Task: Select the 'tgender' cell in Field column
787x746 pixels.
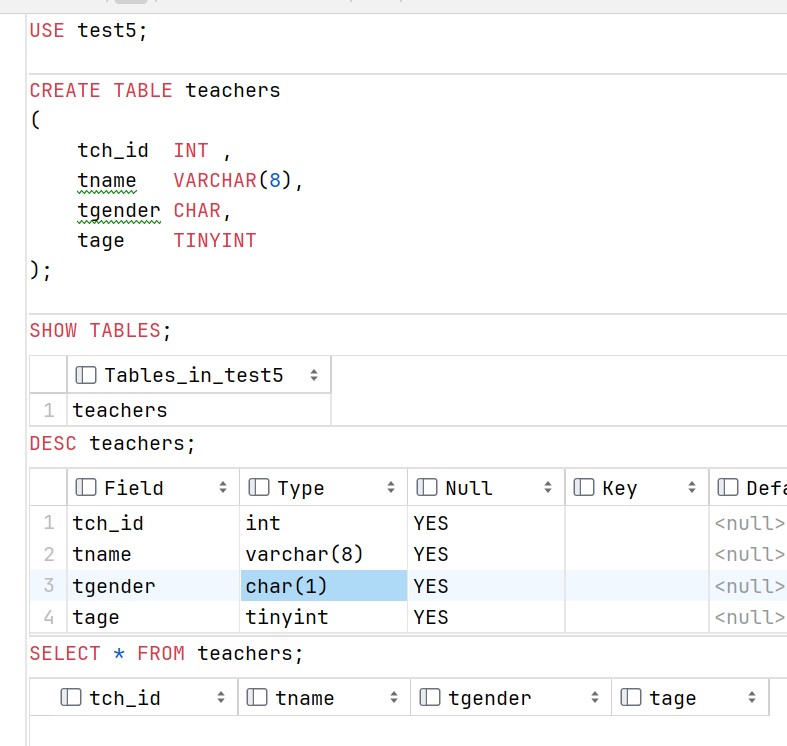Action: point(153,586)
